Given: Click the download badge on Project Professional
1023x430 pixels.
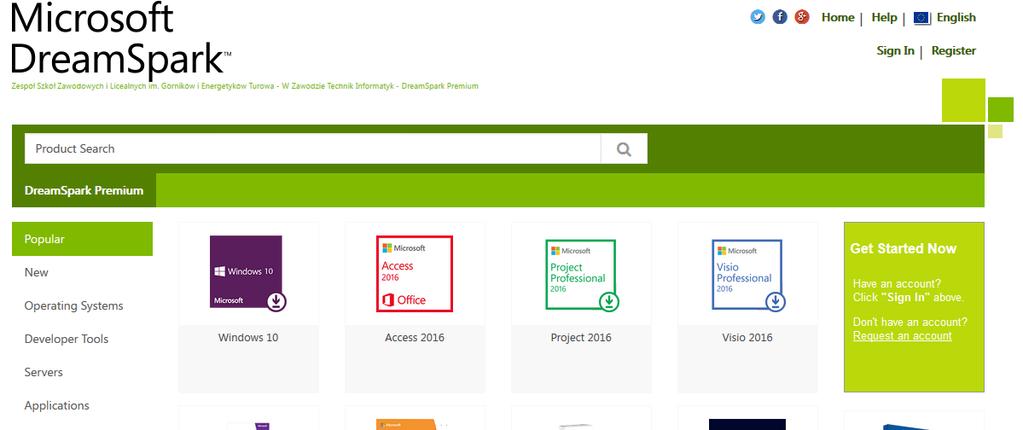Looking at the screenshot, I should point(609,301).
